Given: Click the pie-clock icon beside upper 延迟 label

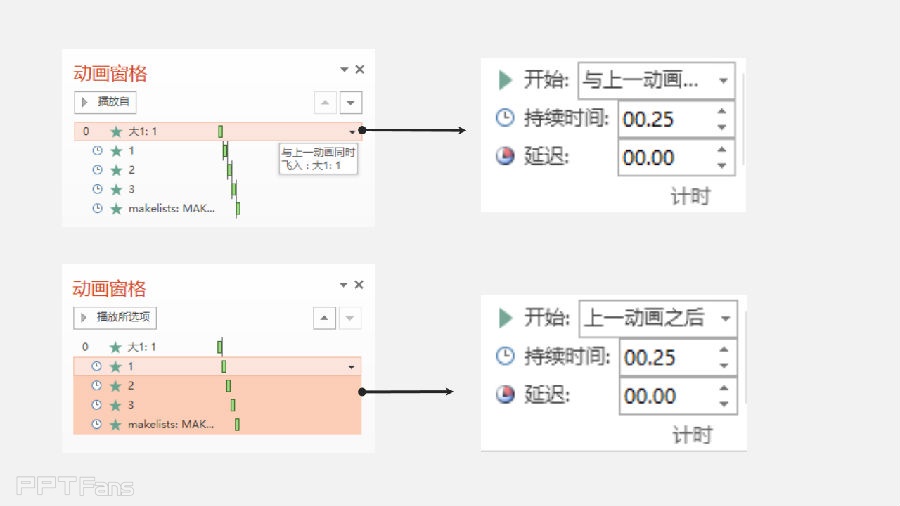Looking at the screenshot, I should pos(505,157).
